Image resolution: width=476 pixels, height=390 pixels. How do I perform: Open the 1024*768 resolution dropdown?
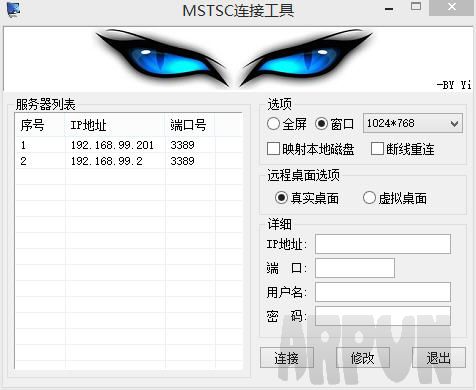tap(413, 124)
